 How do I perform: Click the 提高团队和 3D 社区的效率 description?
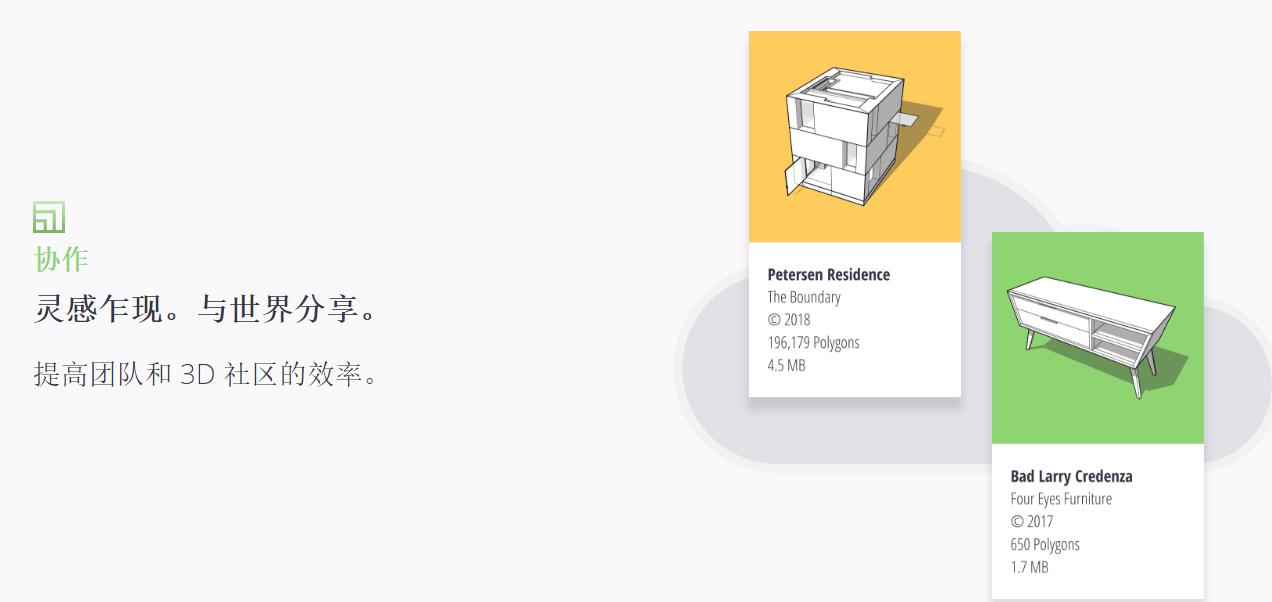(207, 375)
